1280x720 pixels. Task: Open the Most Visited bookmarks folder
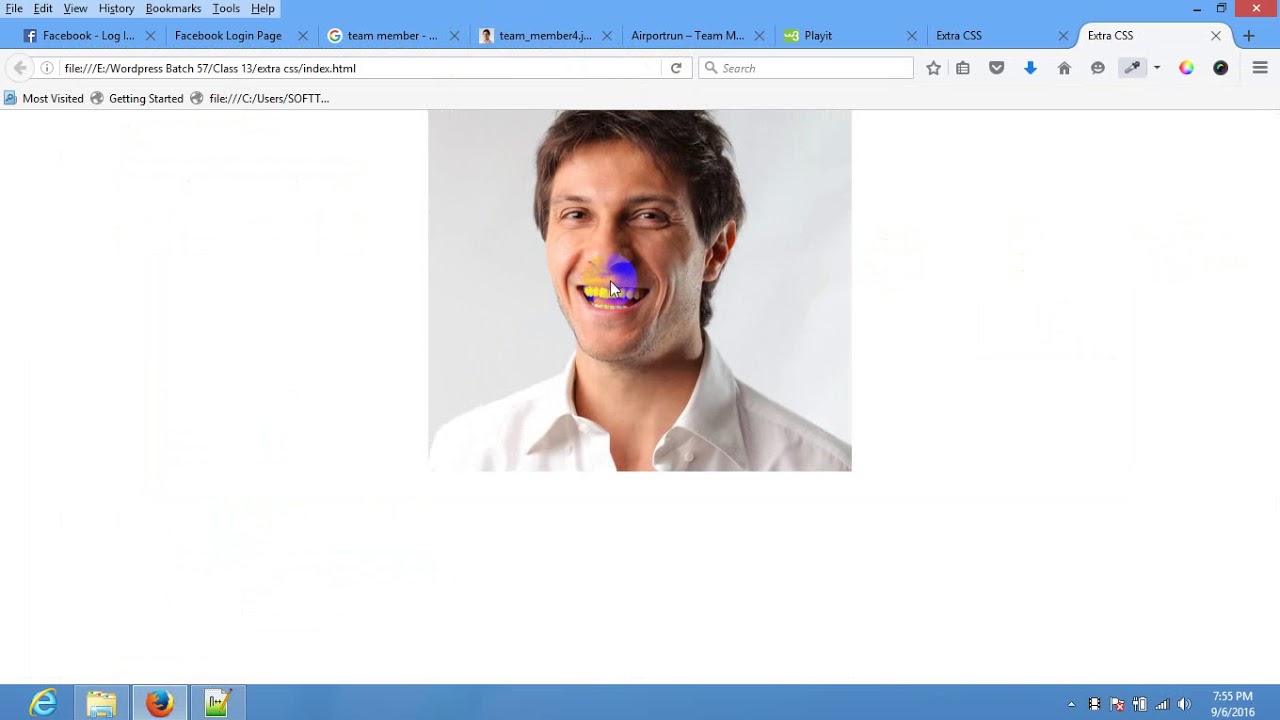point(44,98)
